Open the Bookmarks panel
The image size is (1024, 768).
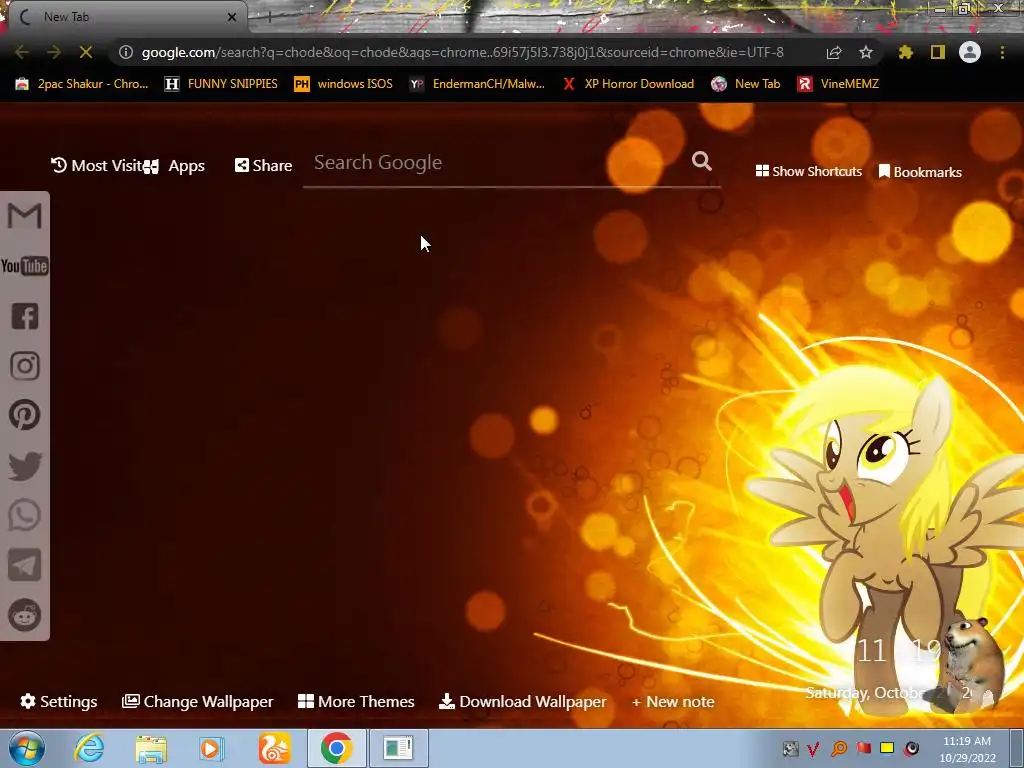click(x=920, y=172)
